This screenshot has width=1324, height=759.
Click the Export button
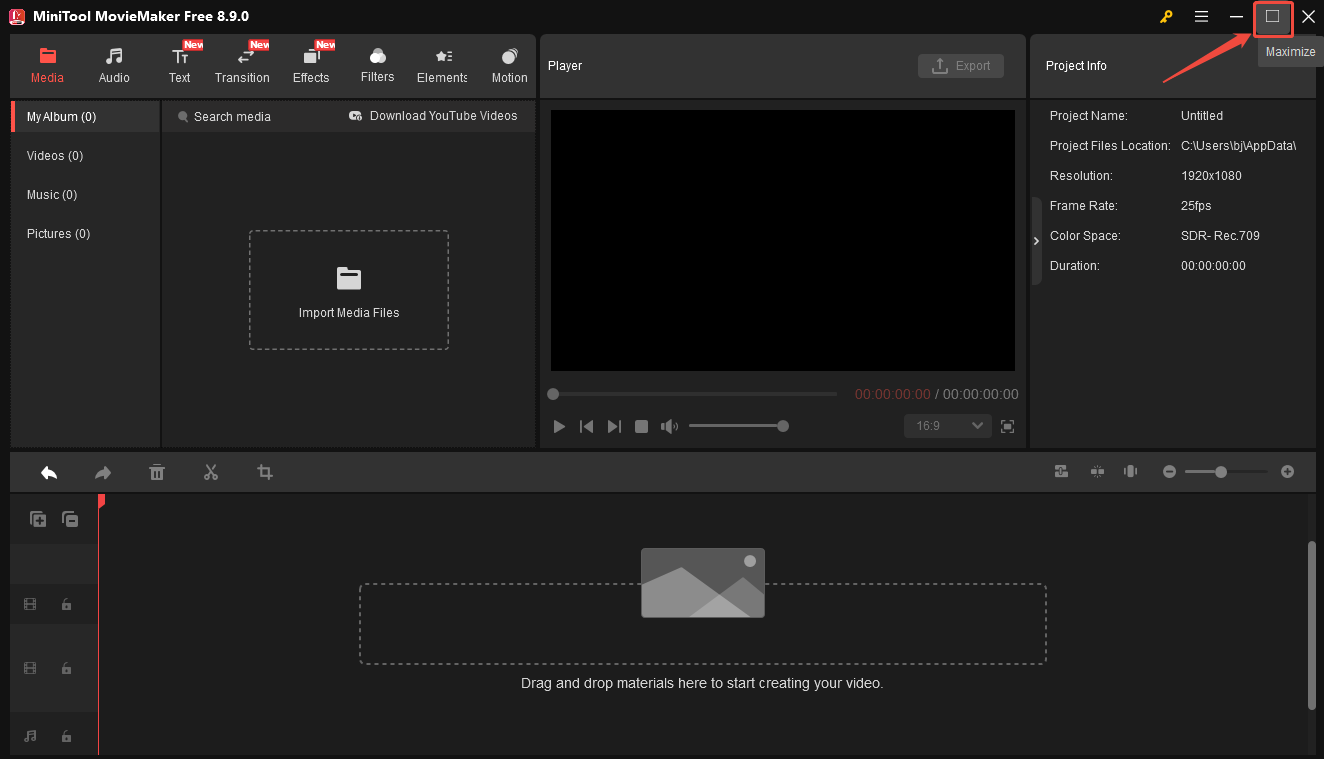pos(961,66)
